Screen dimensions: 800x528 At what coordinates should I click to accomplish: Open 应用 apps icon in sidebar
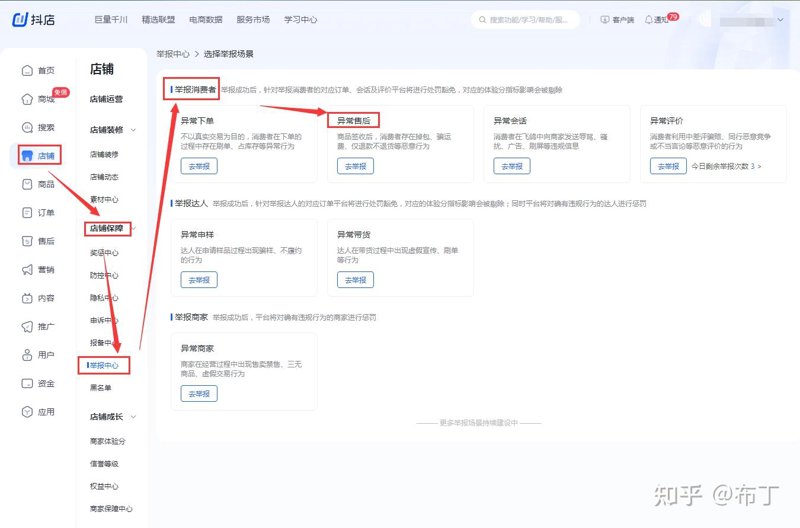27,412
